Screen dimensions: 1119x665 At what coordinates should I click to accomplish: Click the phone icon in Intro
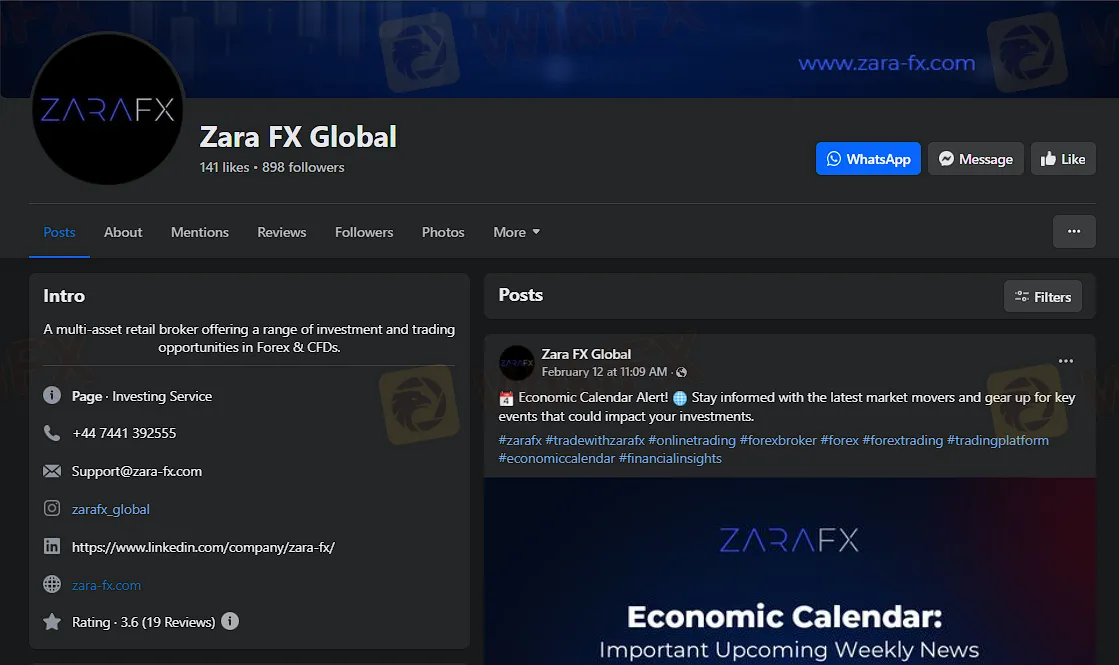[x=52, y=433]
